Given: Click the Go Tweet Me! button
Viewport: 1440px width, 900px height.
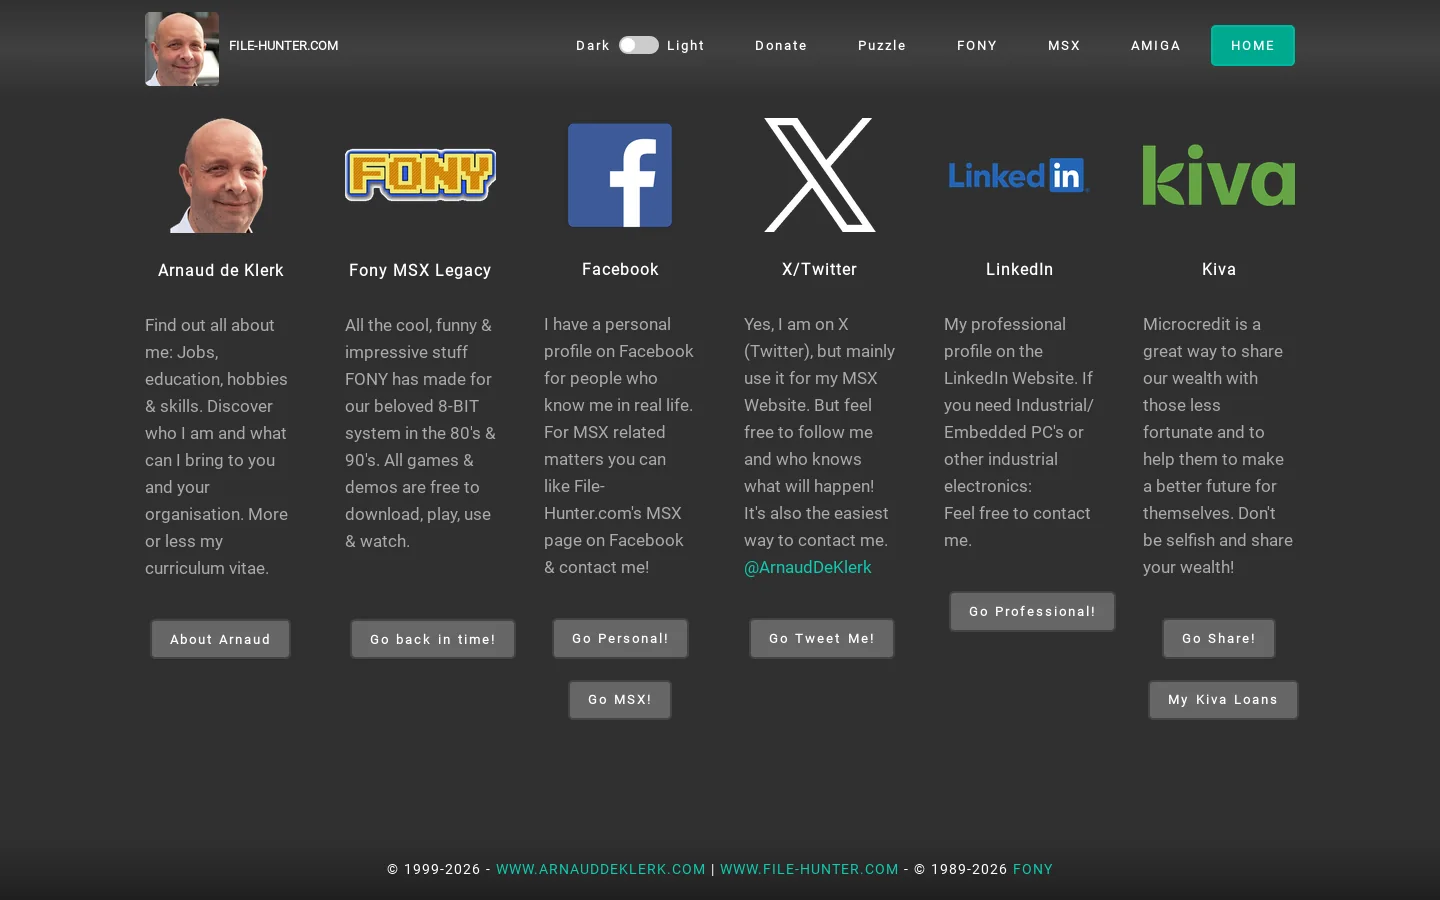Looking at the screenshot, I should [x=822, y=638].
